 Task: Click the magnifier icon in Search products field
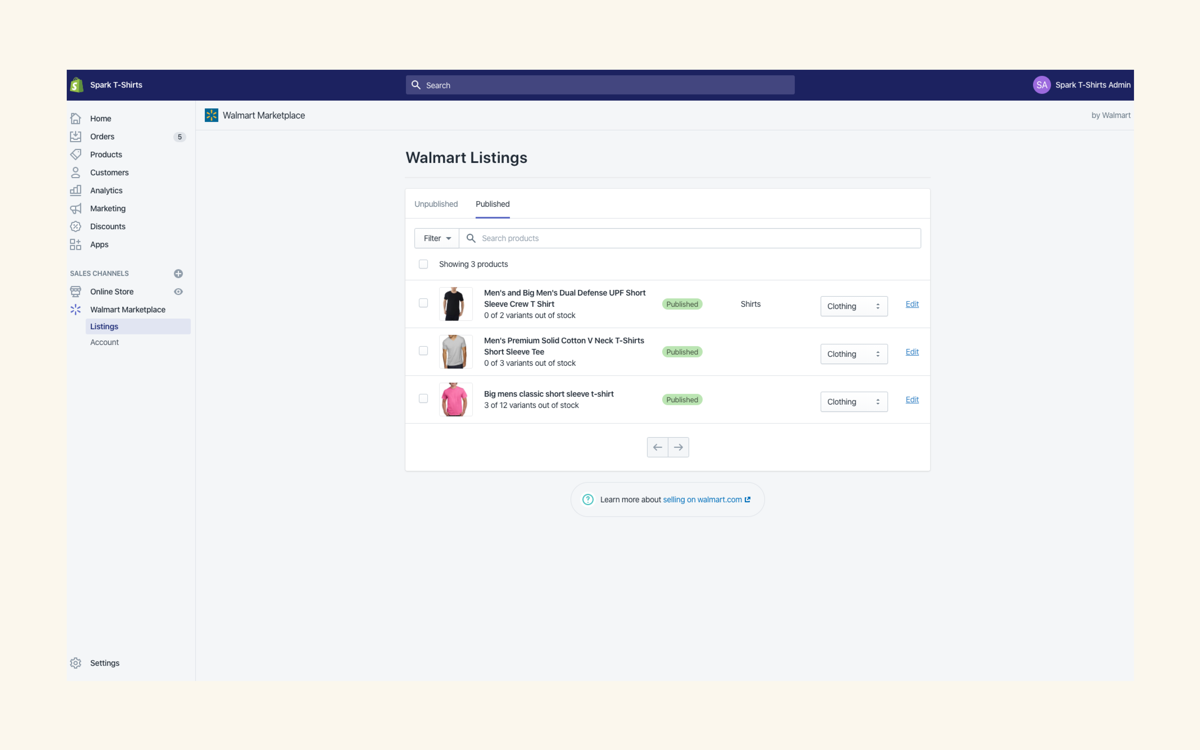click(471, 238)
